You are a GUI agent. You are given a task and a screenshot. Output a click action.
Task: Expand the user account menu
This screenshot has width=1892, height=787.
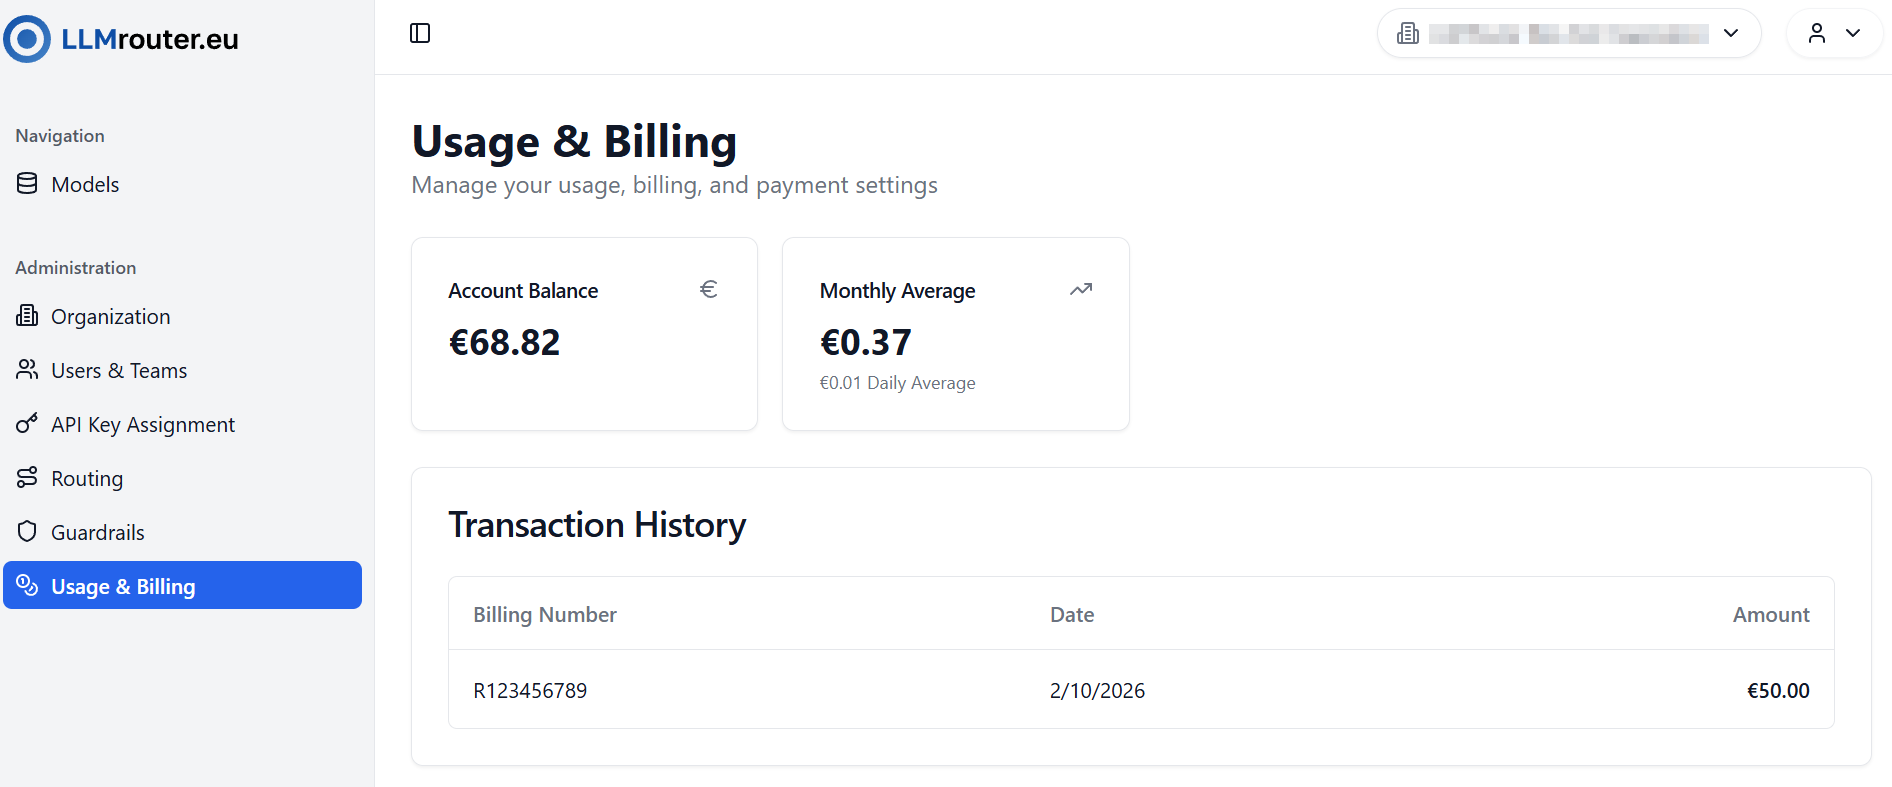click(1834, 34)
